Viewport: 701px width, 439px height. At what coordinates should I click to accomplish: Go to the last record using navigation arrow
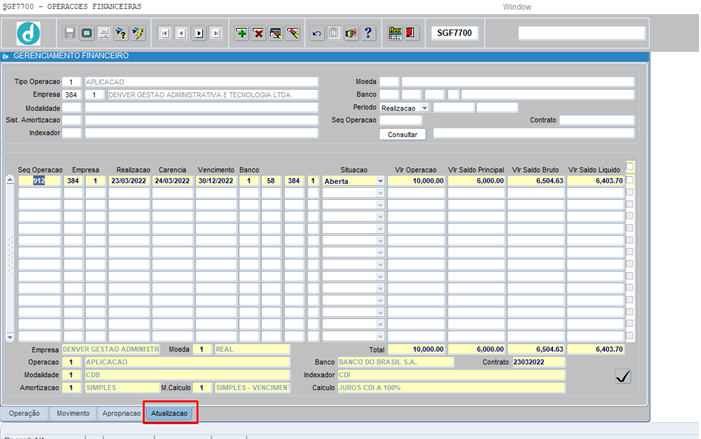216,33
